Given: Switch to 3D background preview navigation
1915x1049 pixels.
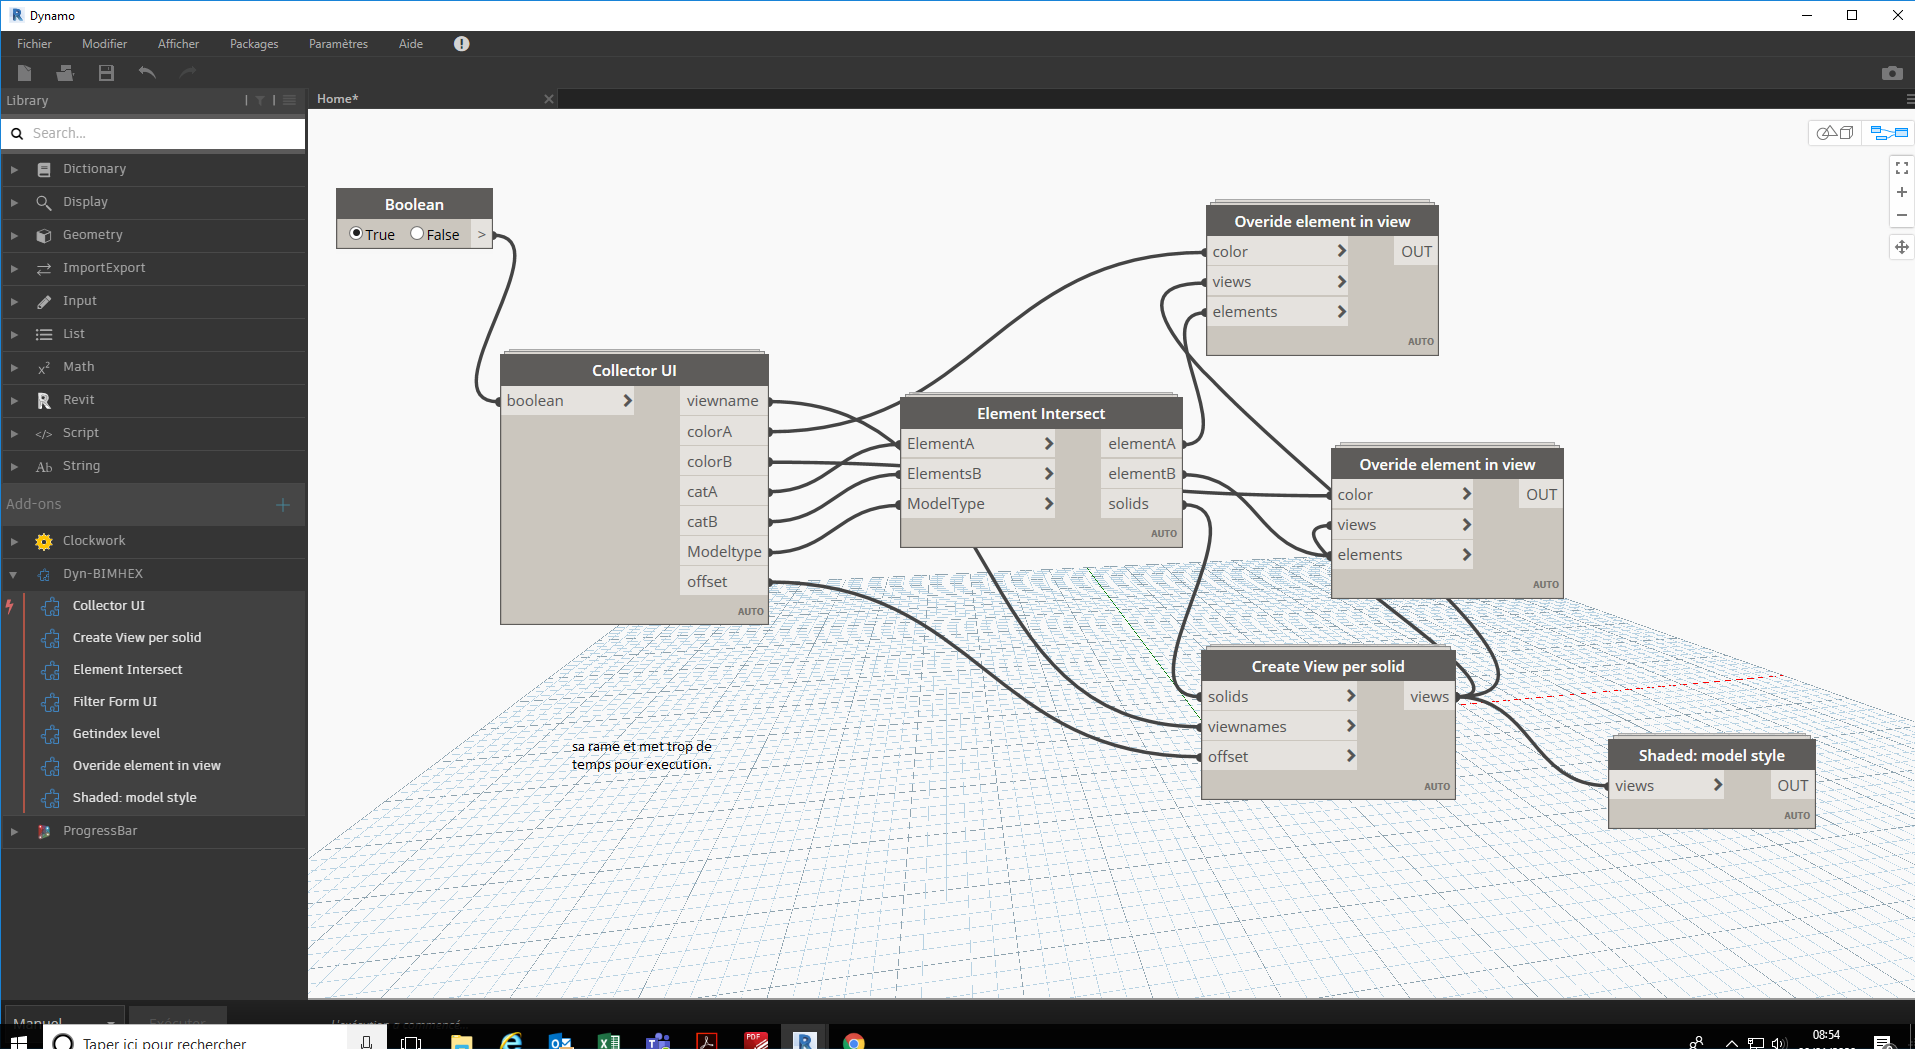Looking at the screenshot, I should point(1835,133).
